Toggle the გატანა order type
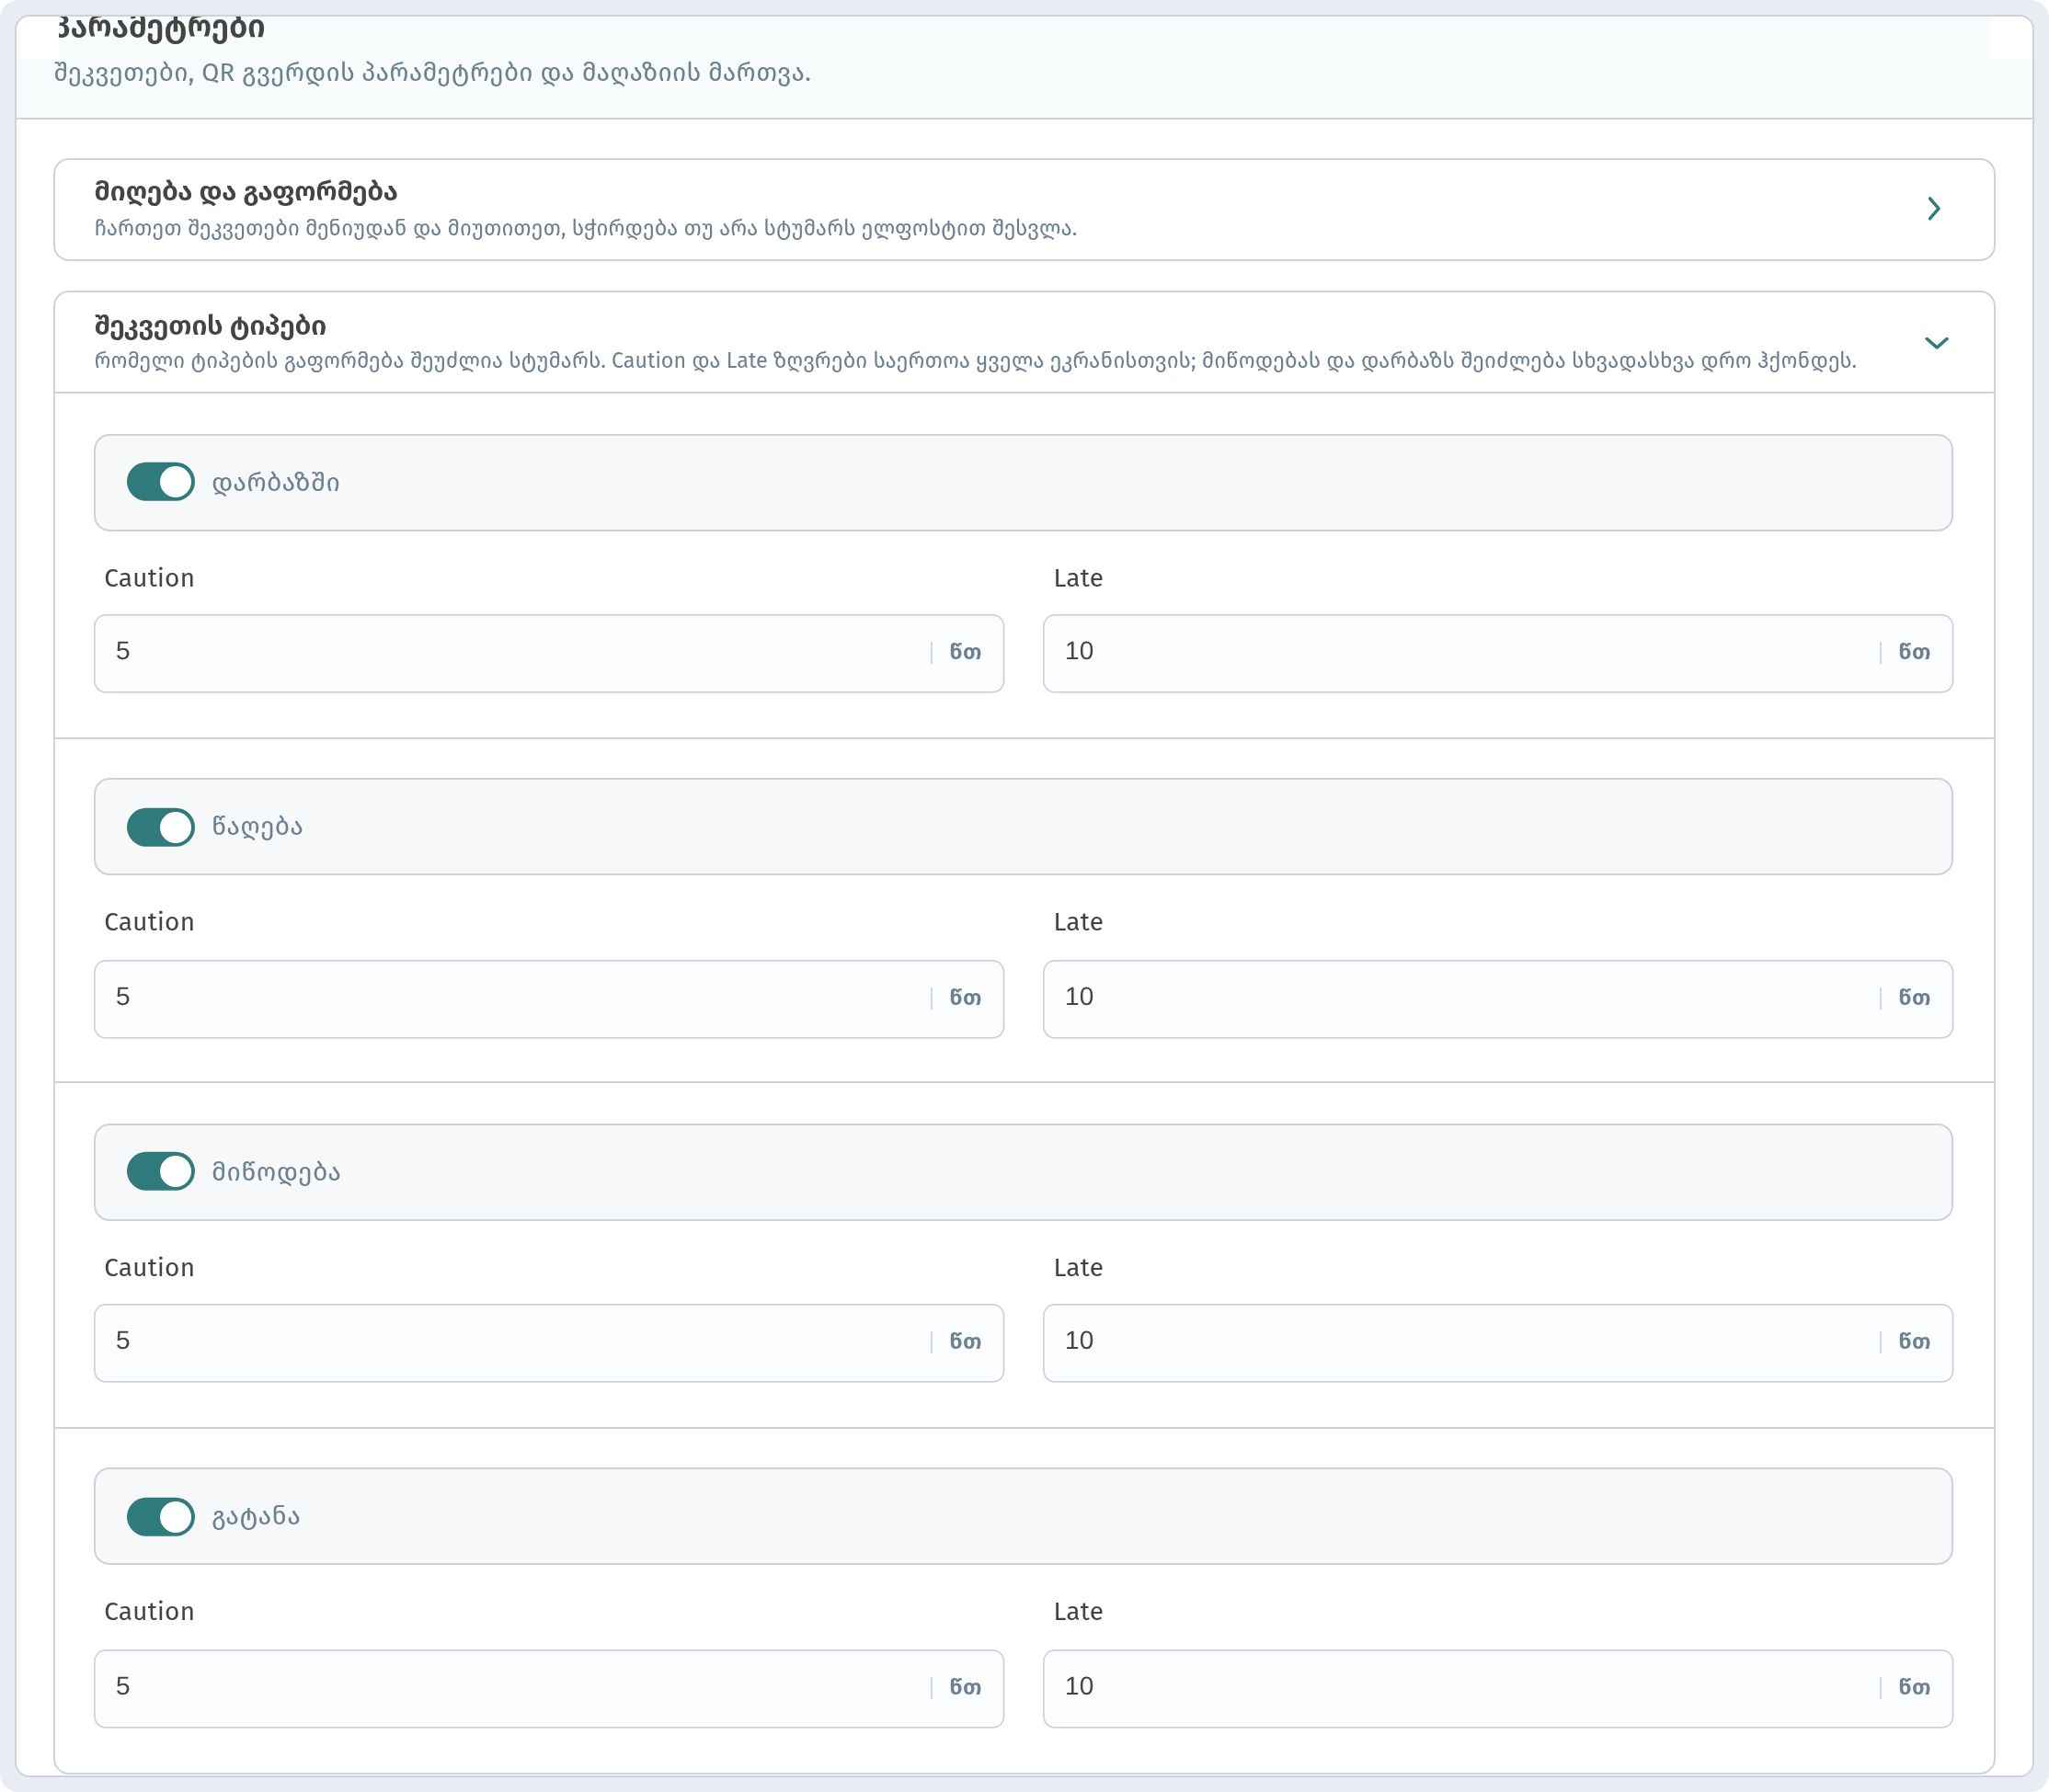The height and width of the screenshot is (1792, 2049). coord(160,1516)
